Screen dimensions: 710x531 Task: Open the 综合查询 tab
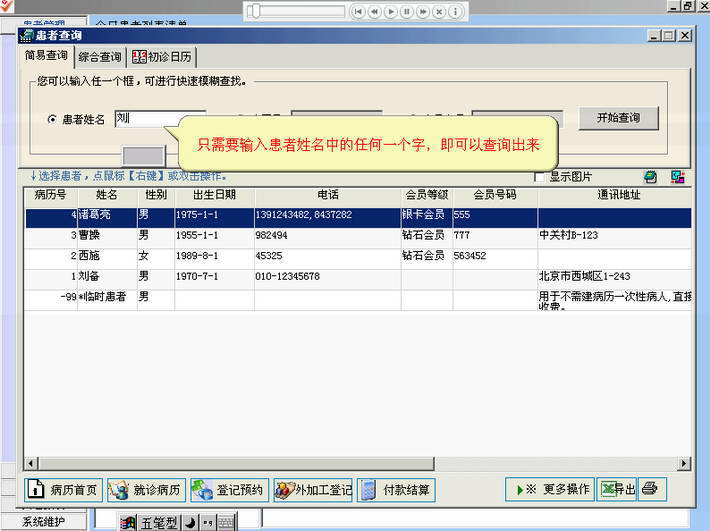click(100, 57)
